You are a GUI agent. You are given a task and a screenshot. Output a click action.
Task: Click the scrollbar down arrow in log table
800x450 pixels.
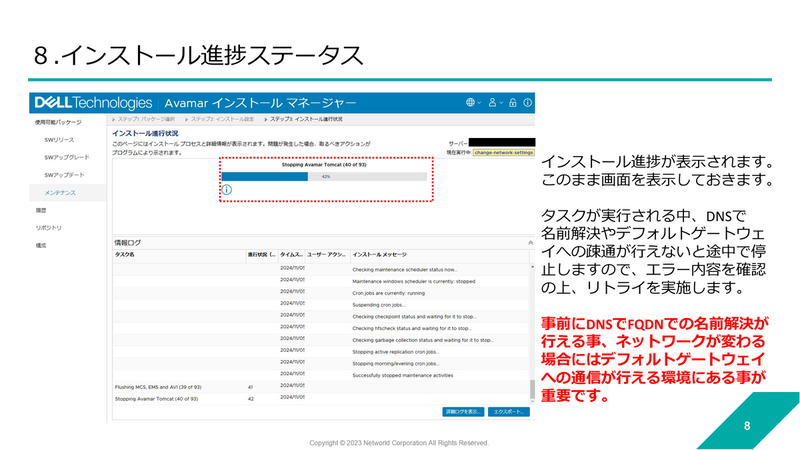click(x=532, y=402)
